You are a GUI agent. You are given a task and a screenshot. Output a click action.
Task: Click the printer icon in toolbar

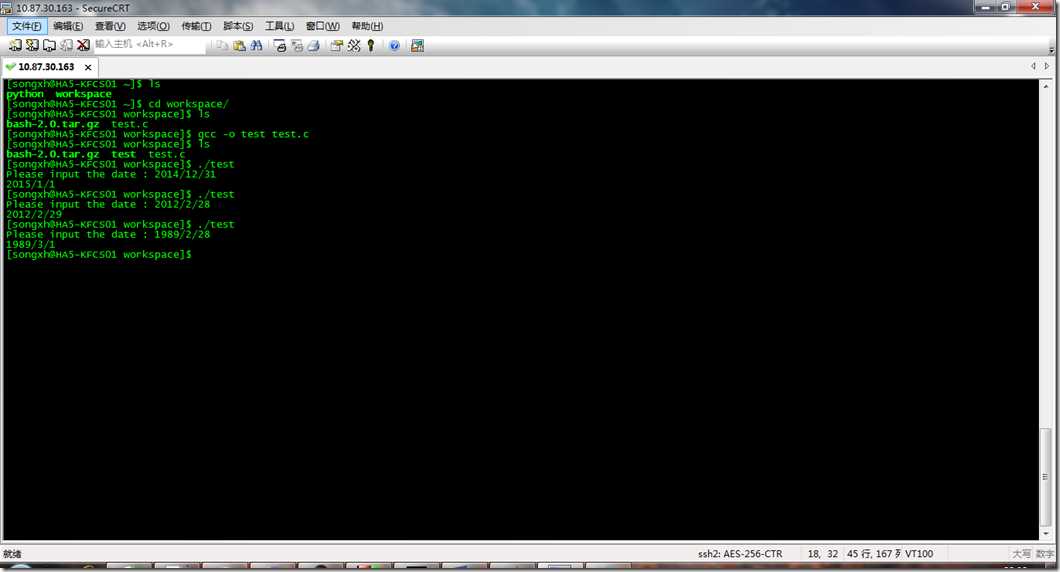tap(314, 45)
